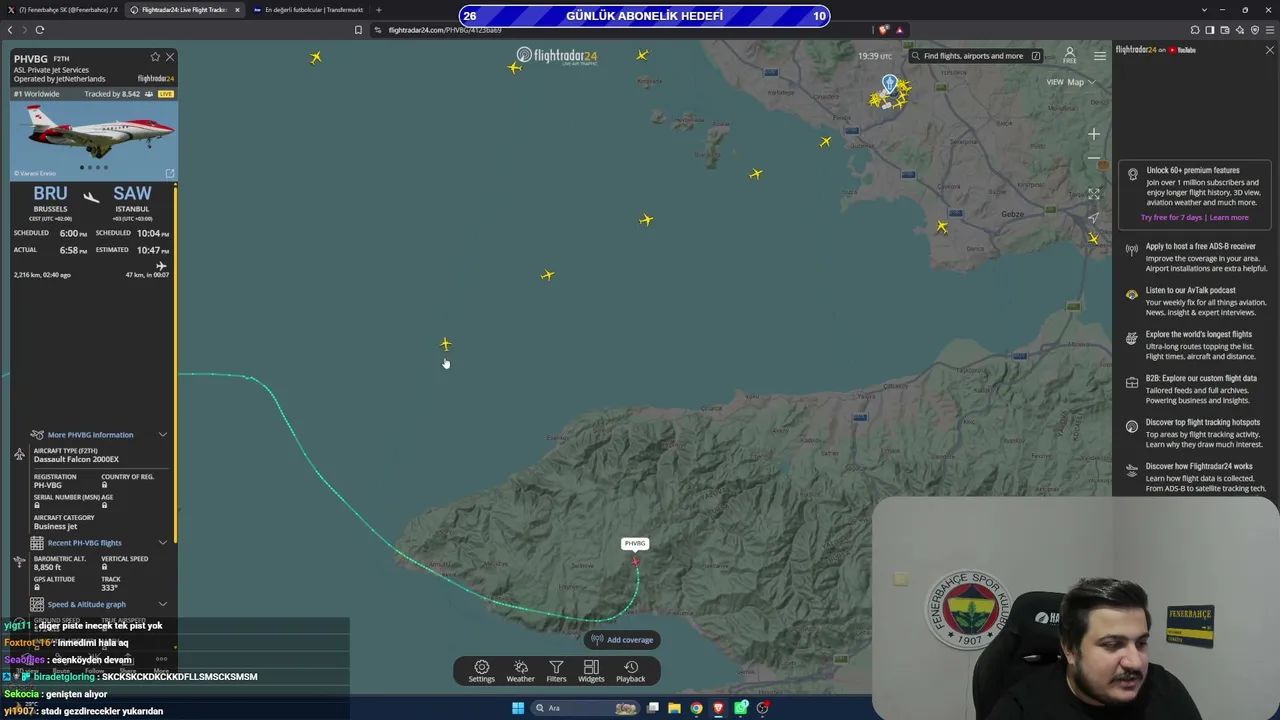
Task: Open B2B: Explore our custom flight data
Action: click(x=1196, y=389)
